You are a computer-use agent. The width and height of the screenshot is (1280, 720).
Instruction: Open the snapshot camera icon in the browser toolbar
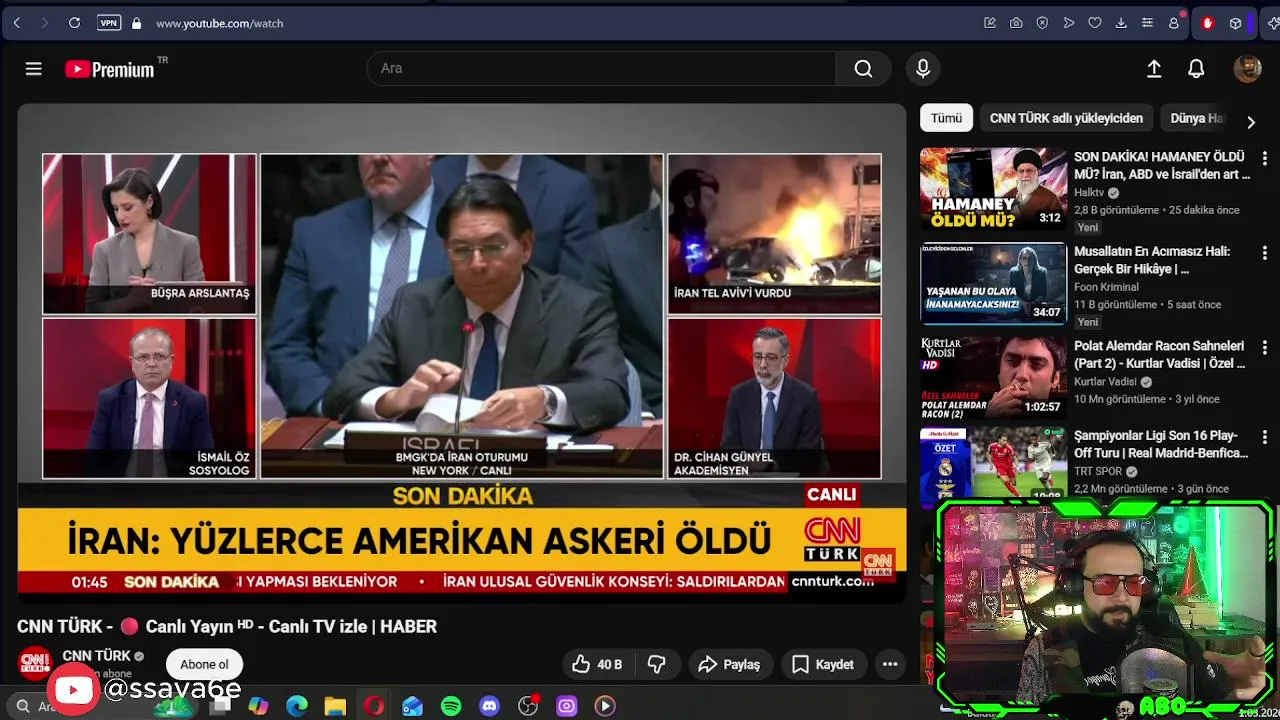[1016, 23]
